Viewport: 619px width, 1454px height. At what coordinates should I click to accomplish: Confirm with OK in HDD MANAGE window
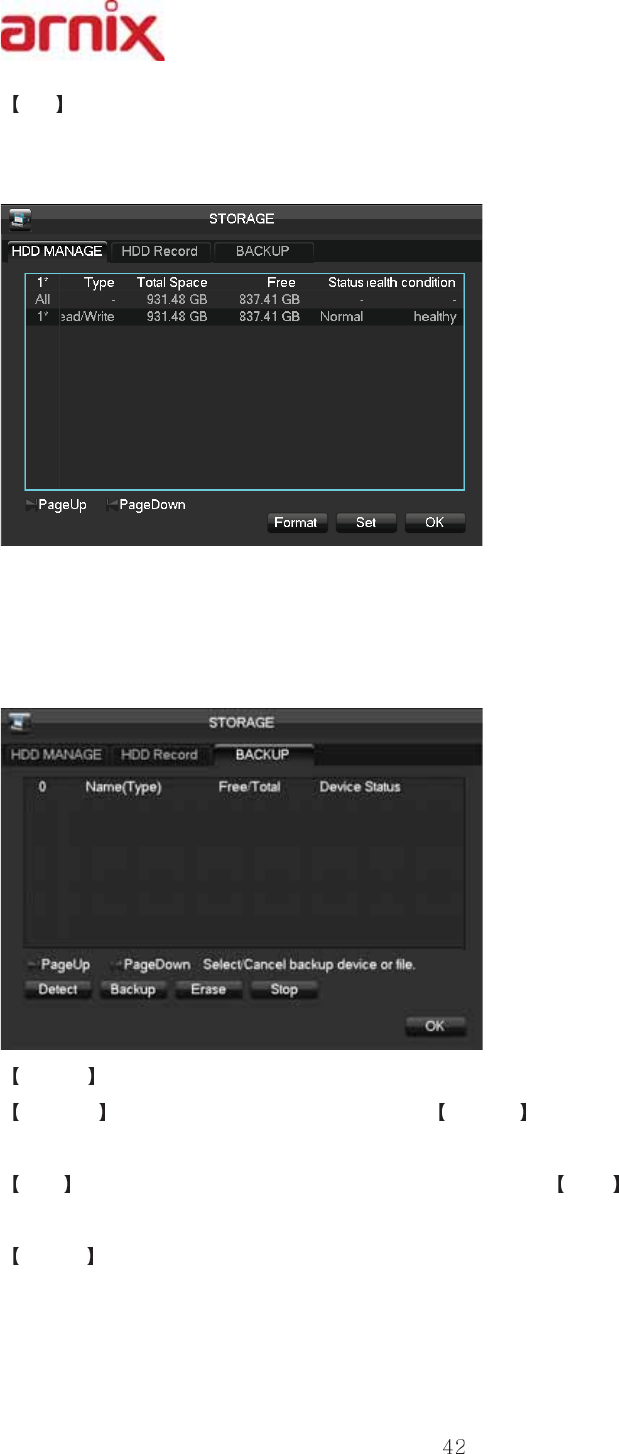tap(435, 523)
